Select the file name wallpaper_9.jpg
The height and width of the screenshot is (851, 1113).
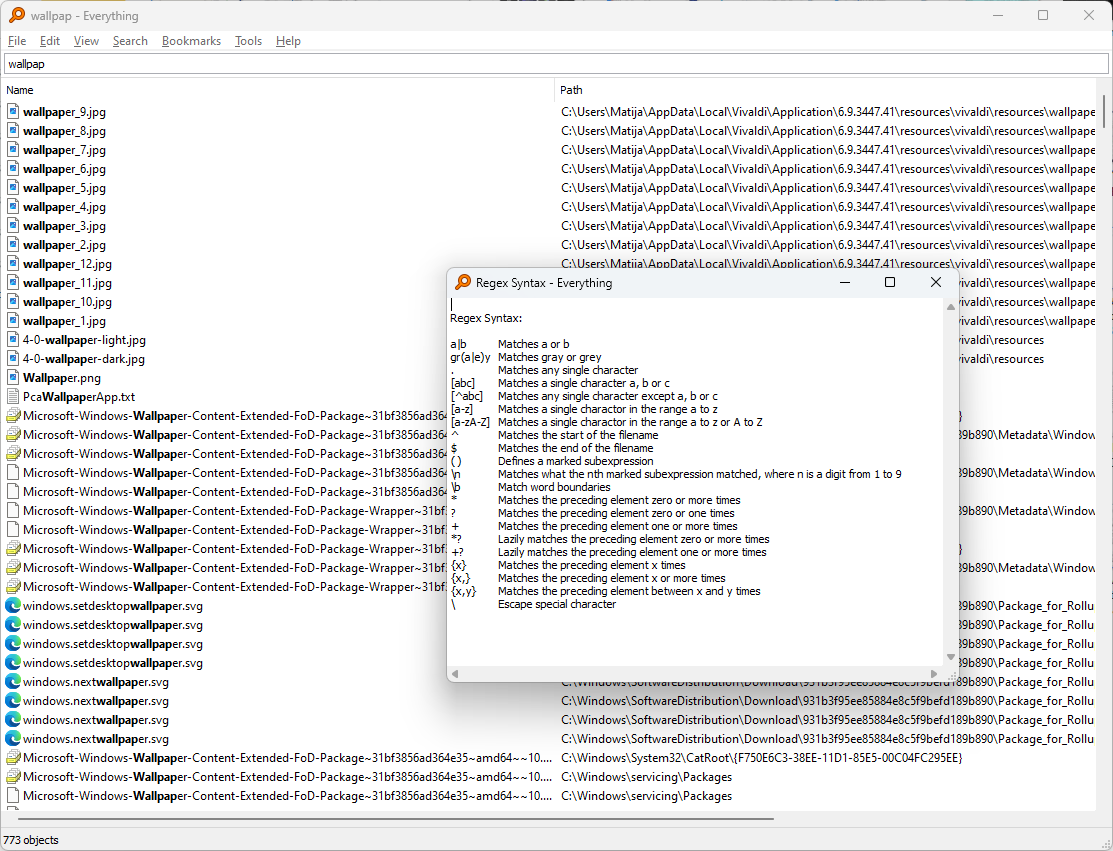64,112
